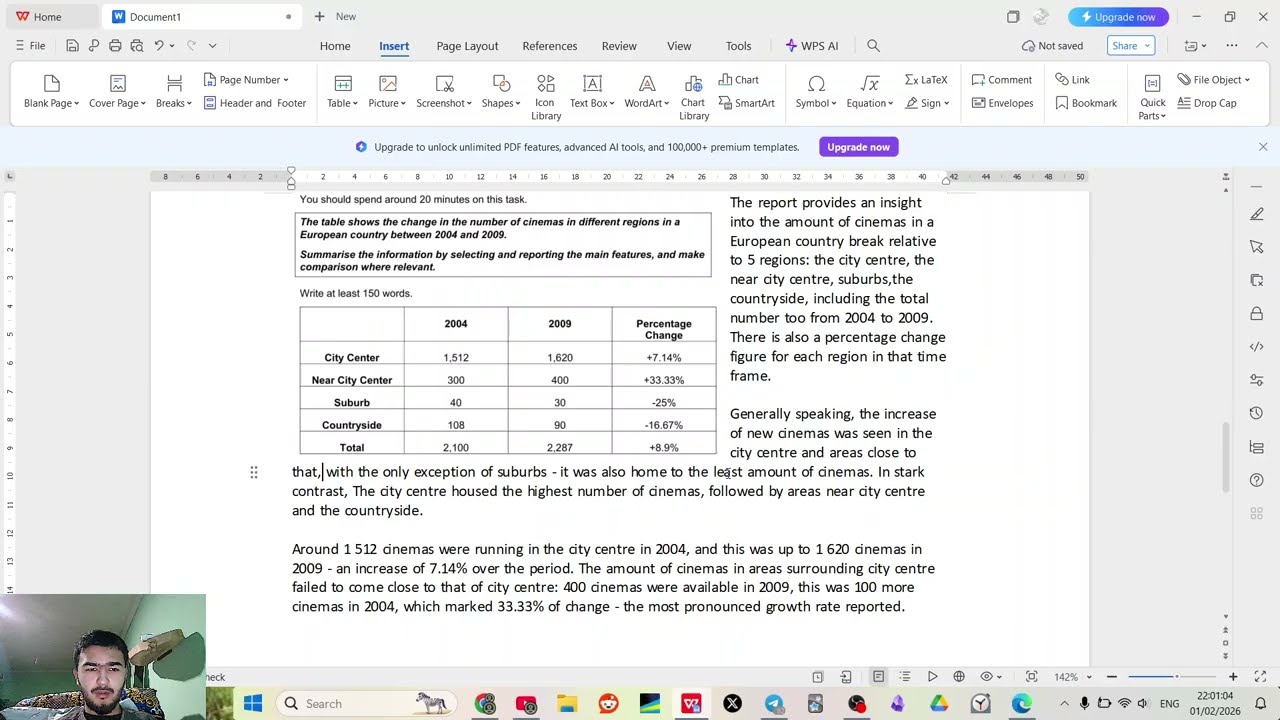Switch to the View tab
Viewport: 1280px width, 720px height.
(679, 46)
